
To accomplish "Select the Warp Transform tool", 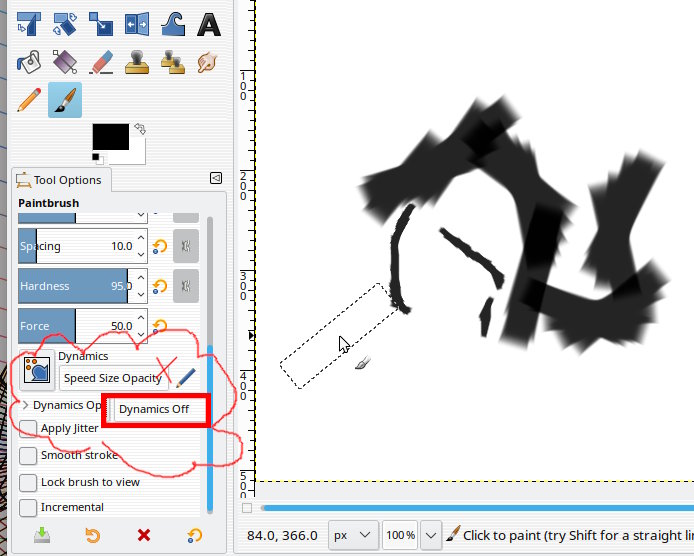I will (173, 24).
